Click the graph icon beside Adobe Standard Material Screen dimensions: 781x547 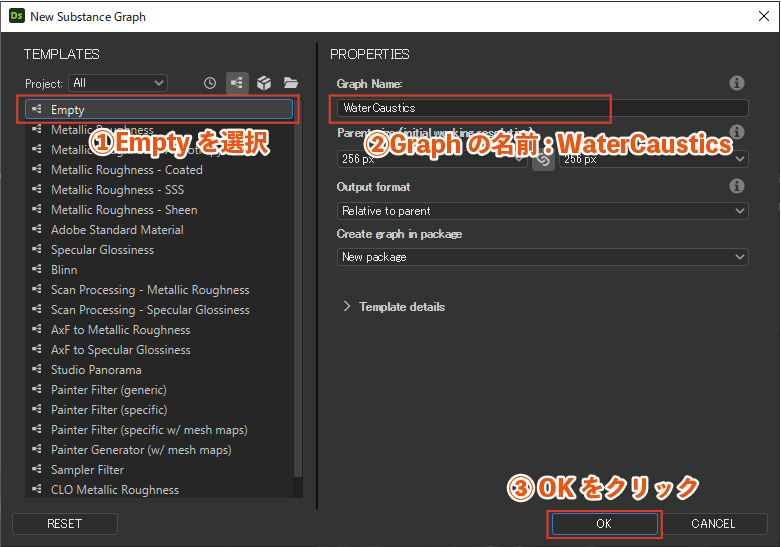coord(37,229)
